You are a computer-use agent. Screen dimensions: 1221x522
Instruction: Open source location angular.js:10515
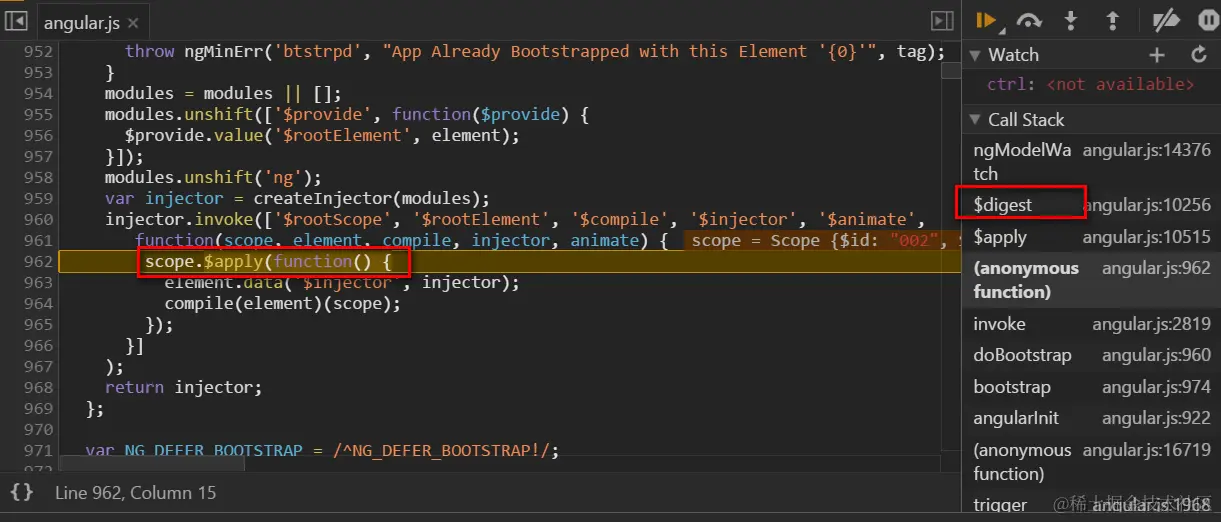pos(1147,237)
